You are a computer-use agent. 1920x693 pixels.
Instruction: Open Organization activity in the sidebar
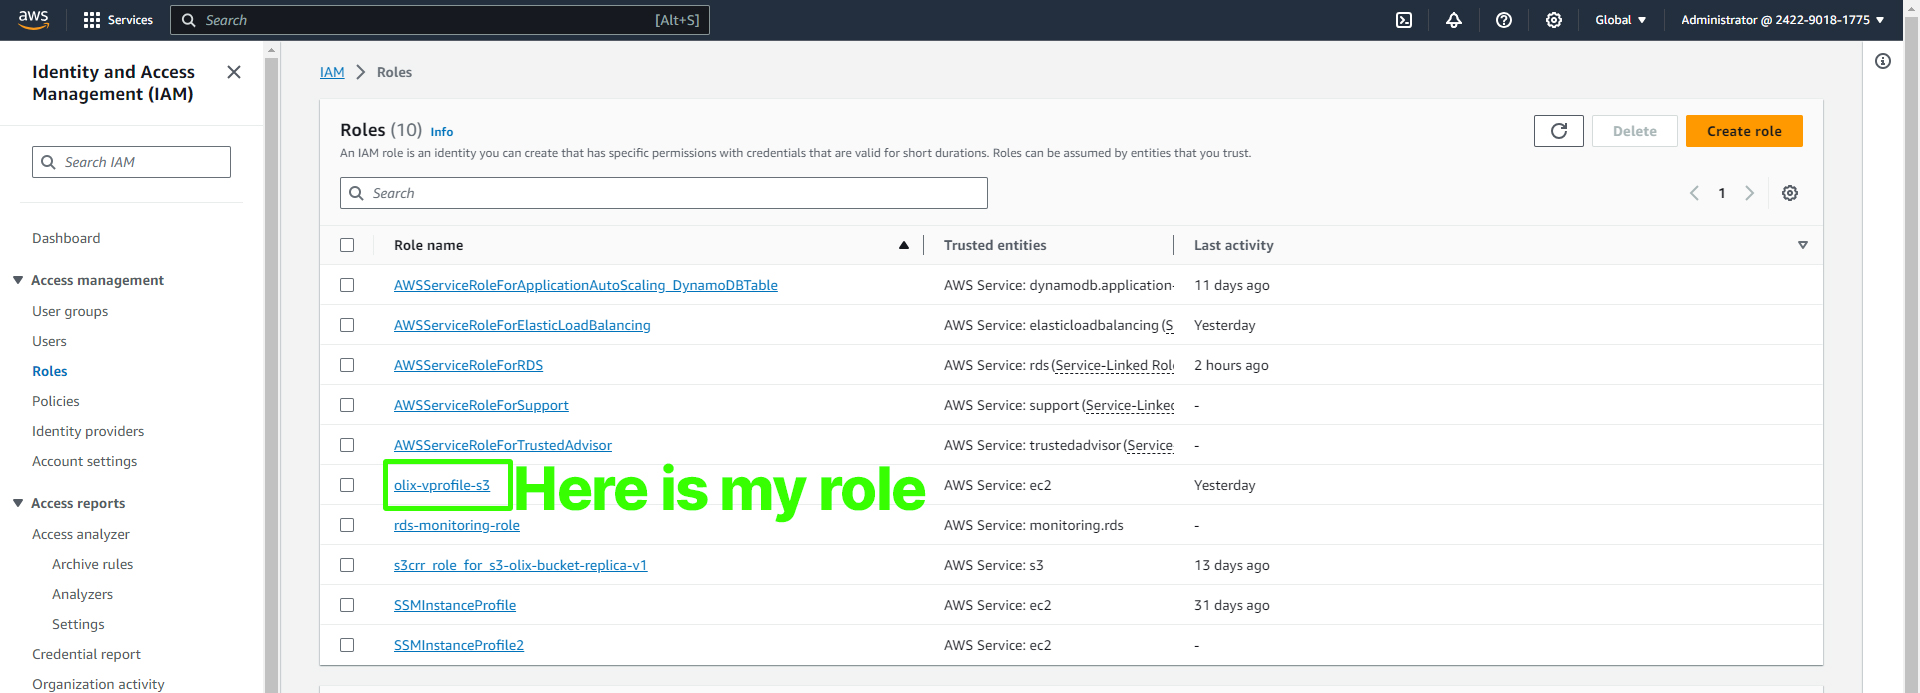click(x=98, y=684)
